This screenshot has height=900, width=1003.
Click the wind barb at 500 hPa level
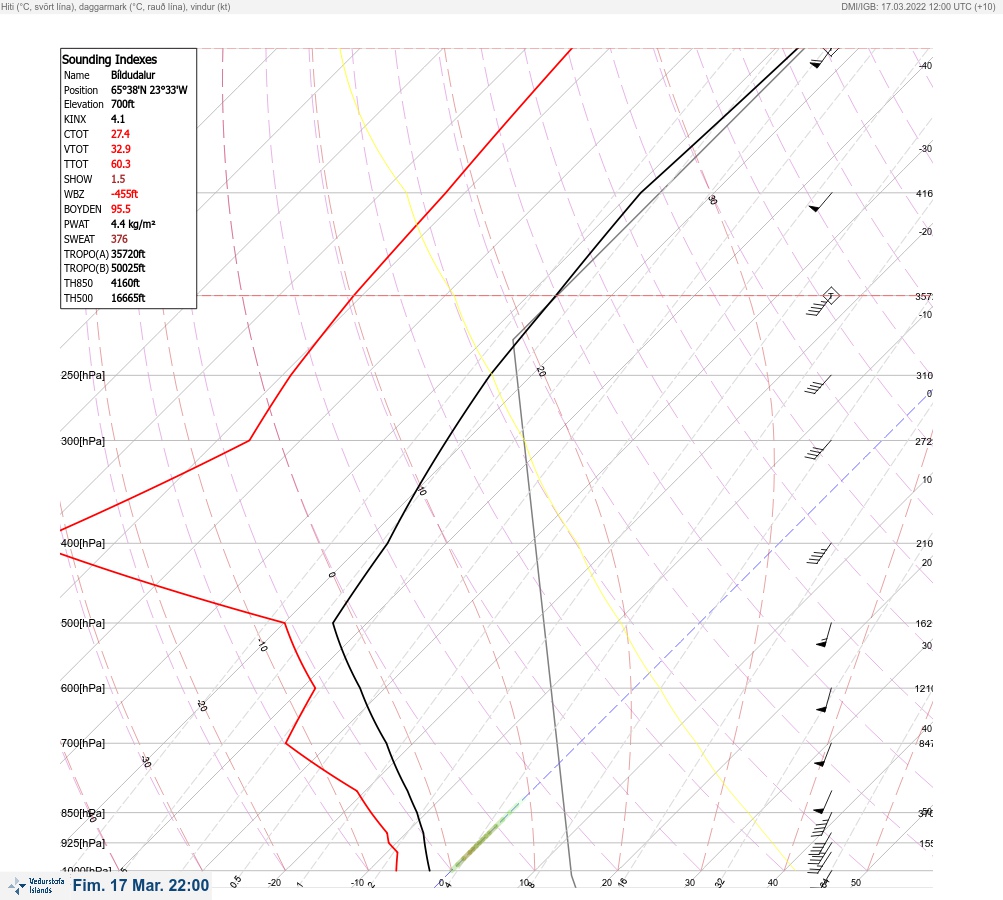(825, 635)
